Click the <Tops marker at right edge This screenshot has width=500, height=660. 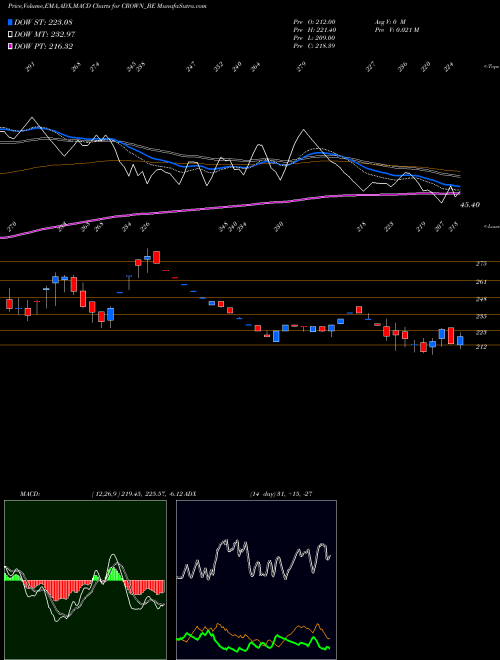[x=491, y=67]
